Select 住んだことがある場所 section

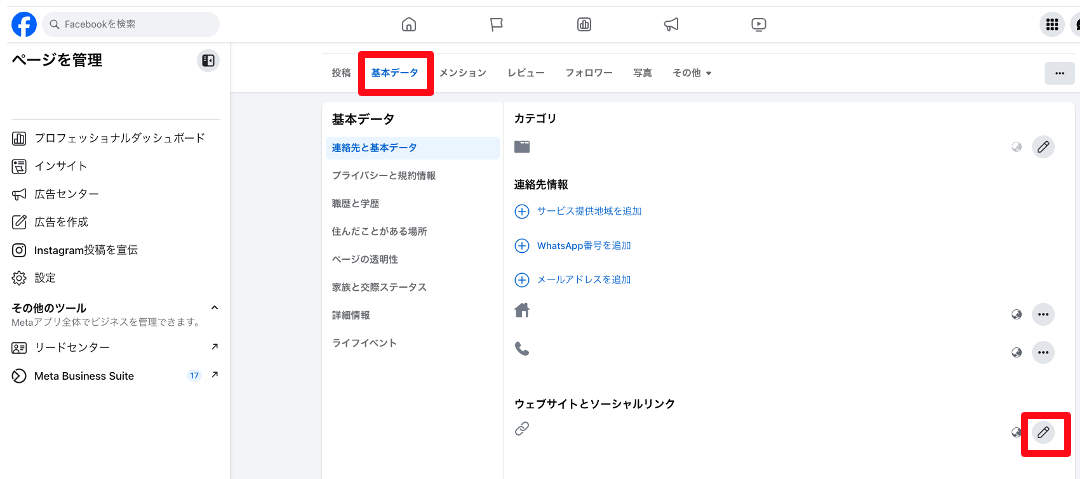[x=413, y=232]
